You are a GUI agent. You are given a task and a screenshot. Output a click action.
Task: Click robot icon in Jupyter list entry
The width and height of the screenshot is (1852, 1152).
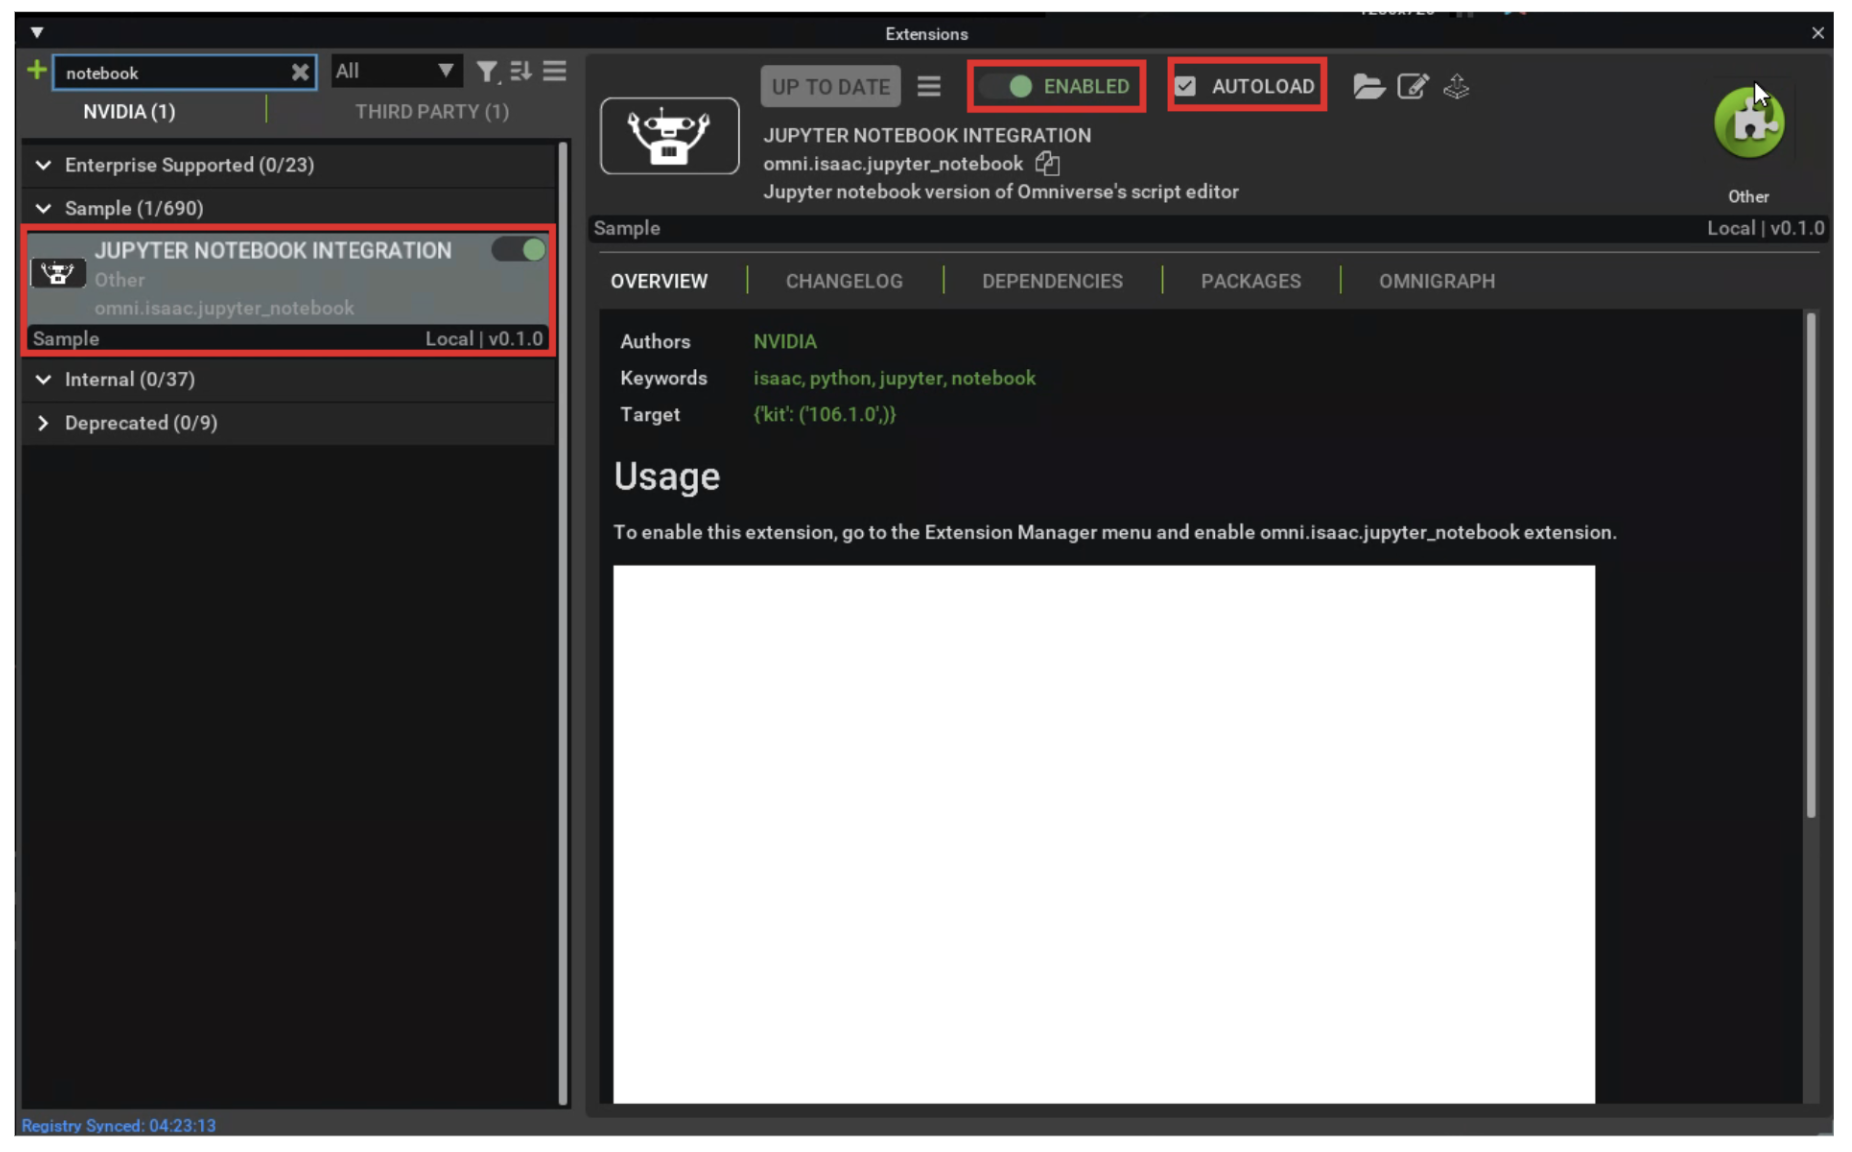58,273
